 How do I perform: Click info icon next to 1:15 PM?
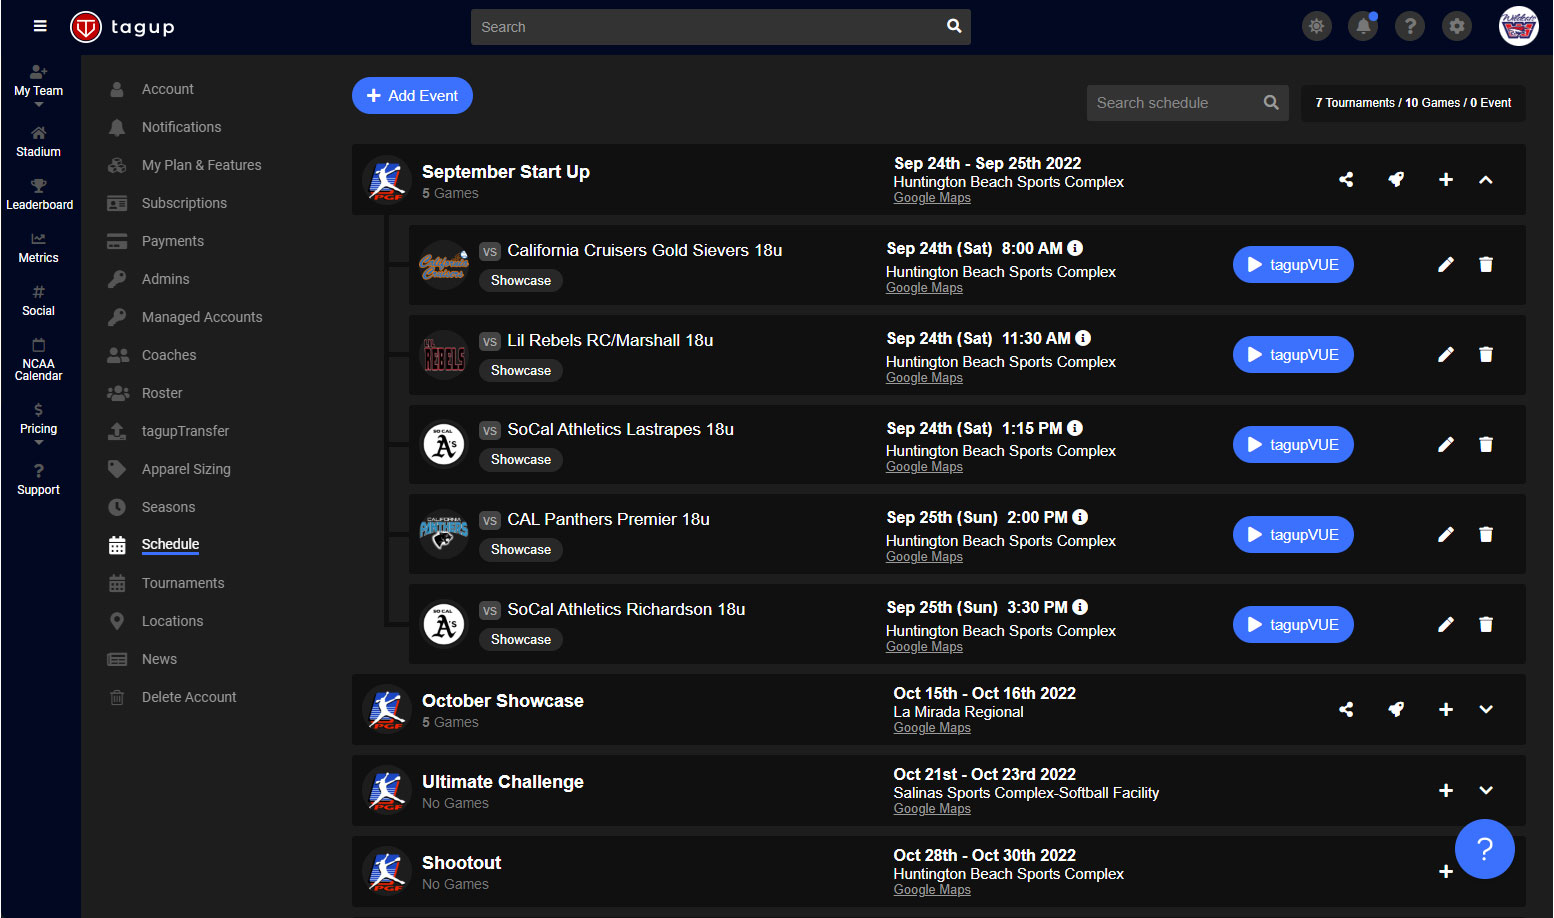click(x=1075, y=428)
